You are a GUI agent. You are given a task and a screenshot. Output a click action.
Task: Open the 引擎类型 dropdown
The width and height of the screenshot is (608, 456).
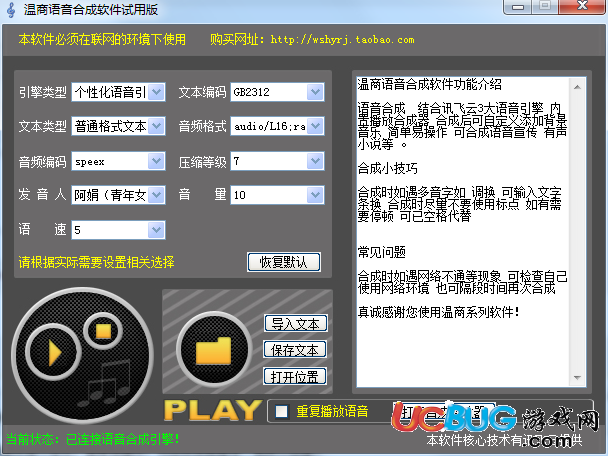pos(156,92)
